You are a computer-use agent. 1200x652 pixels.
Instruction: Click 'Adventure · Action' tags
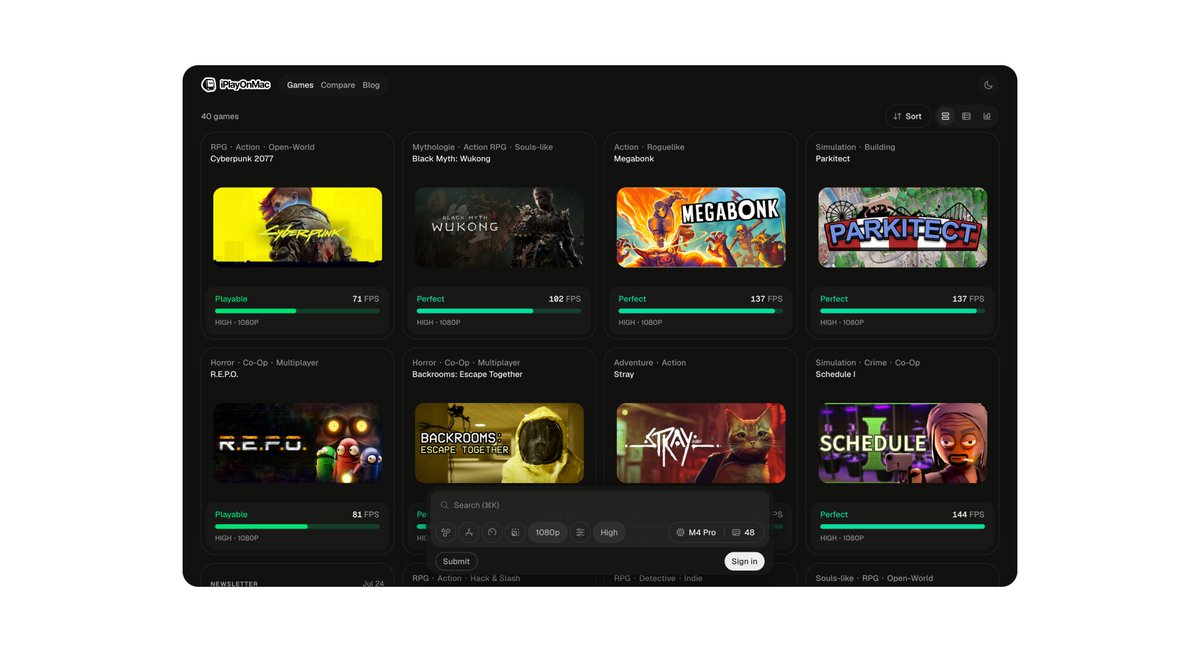point(650,363)
